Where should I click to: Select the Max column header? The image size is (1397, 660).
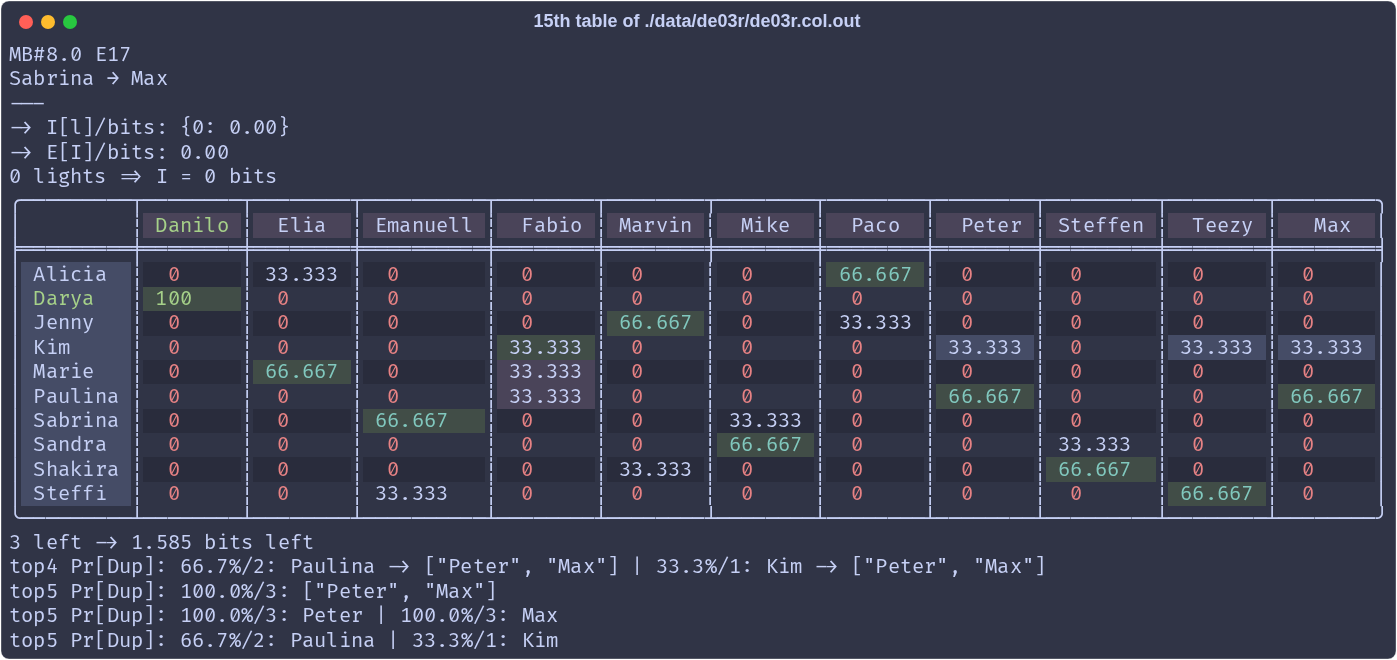pos(1327,226)
